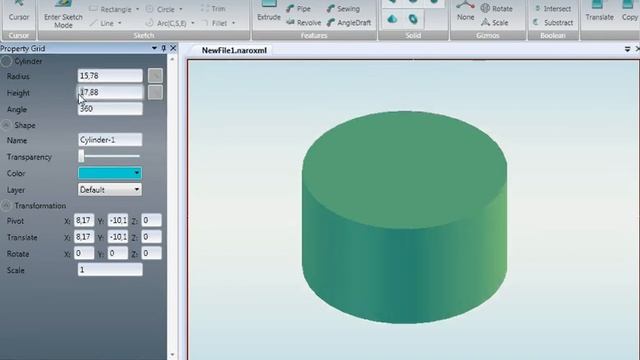Click the Angle input field
This screenshot has width=640, height=360.
point(110,109)
